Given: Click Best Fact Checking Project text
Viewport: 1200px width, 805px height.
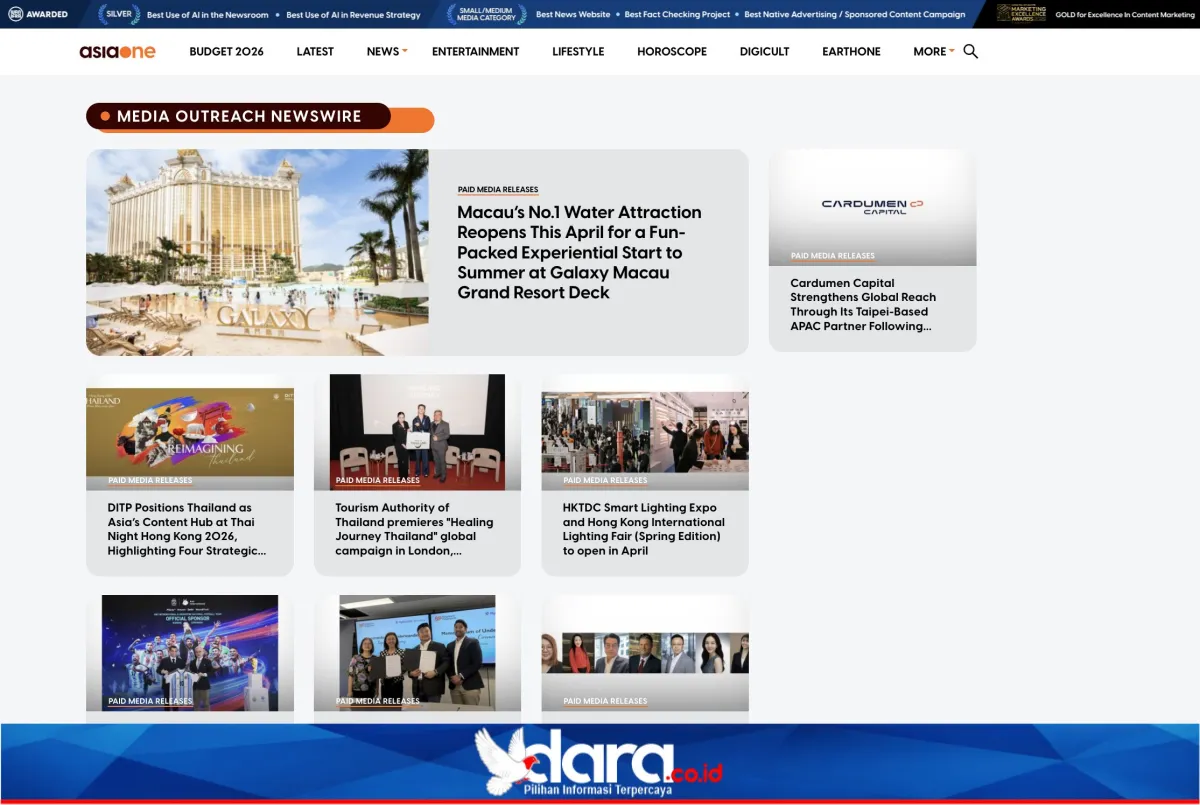Looking at the screenshot, I should click(x=678, y=15).
